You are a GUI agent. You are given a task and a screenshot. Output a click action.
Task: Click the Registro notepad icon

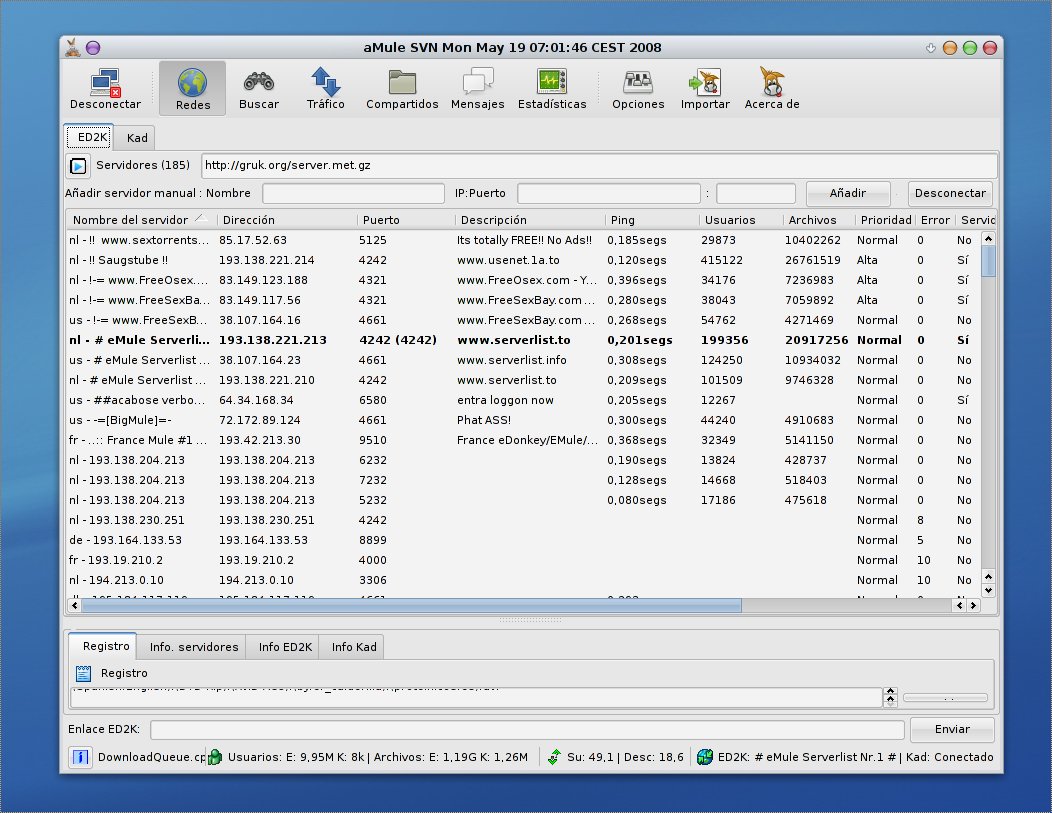coord(83,673)
